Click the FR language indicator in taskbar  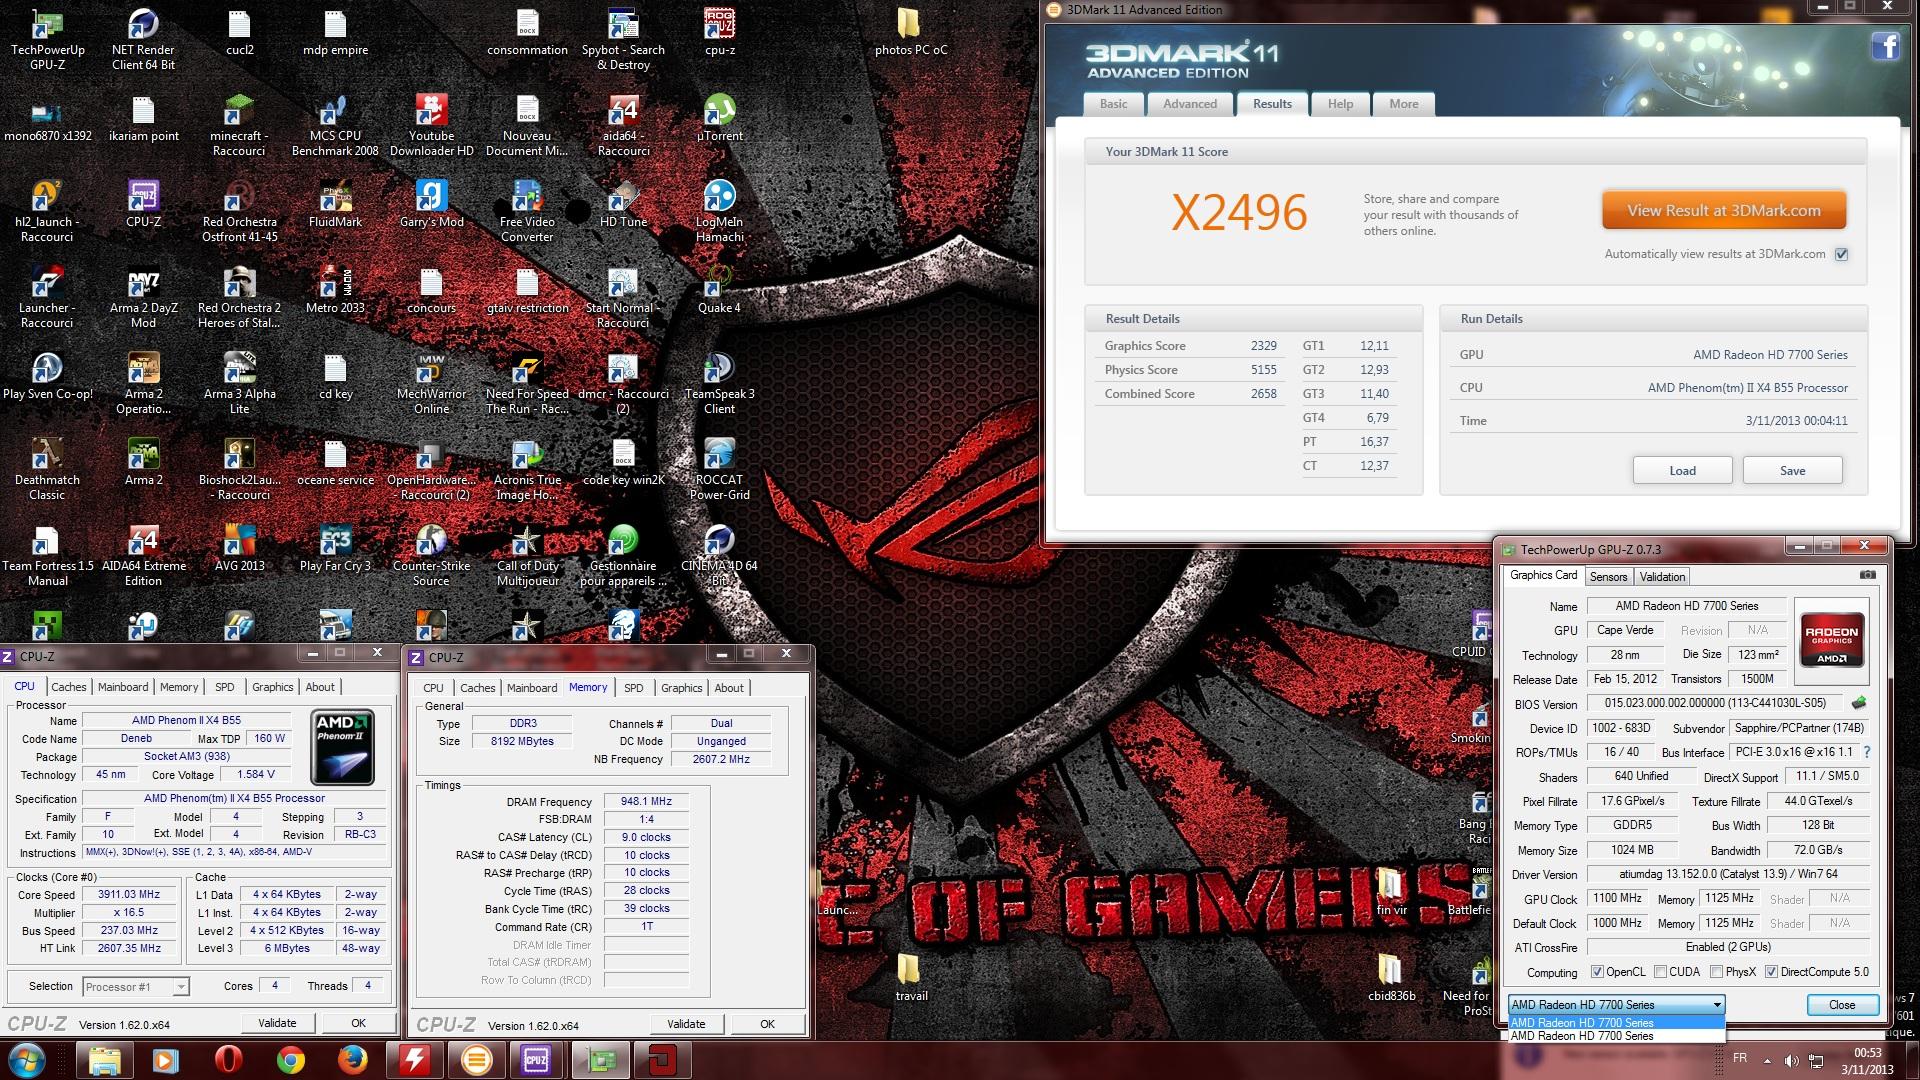(x=1740, y=1058)
